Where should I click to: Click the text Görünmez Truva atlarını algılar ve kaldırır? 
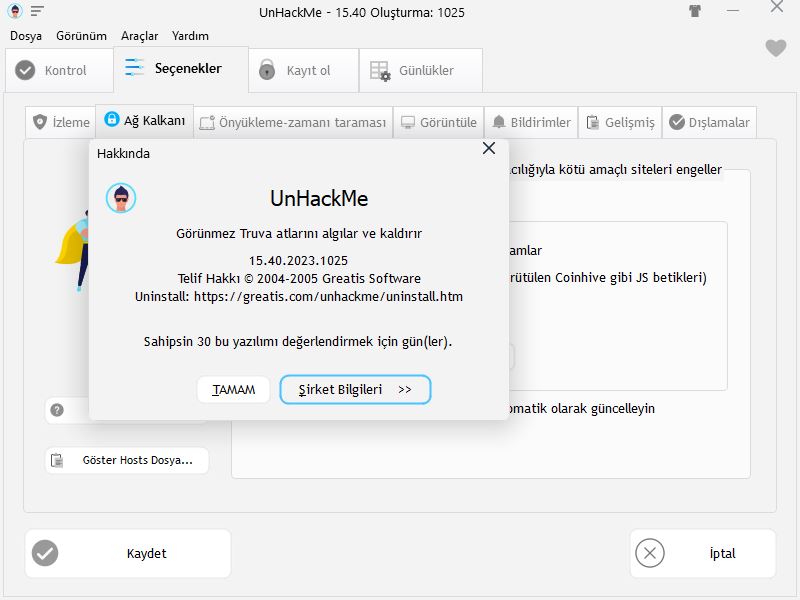[x=299, y=234]
